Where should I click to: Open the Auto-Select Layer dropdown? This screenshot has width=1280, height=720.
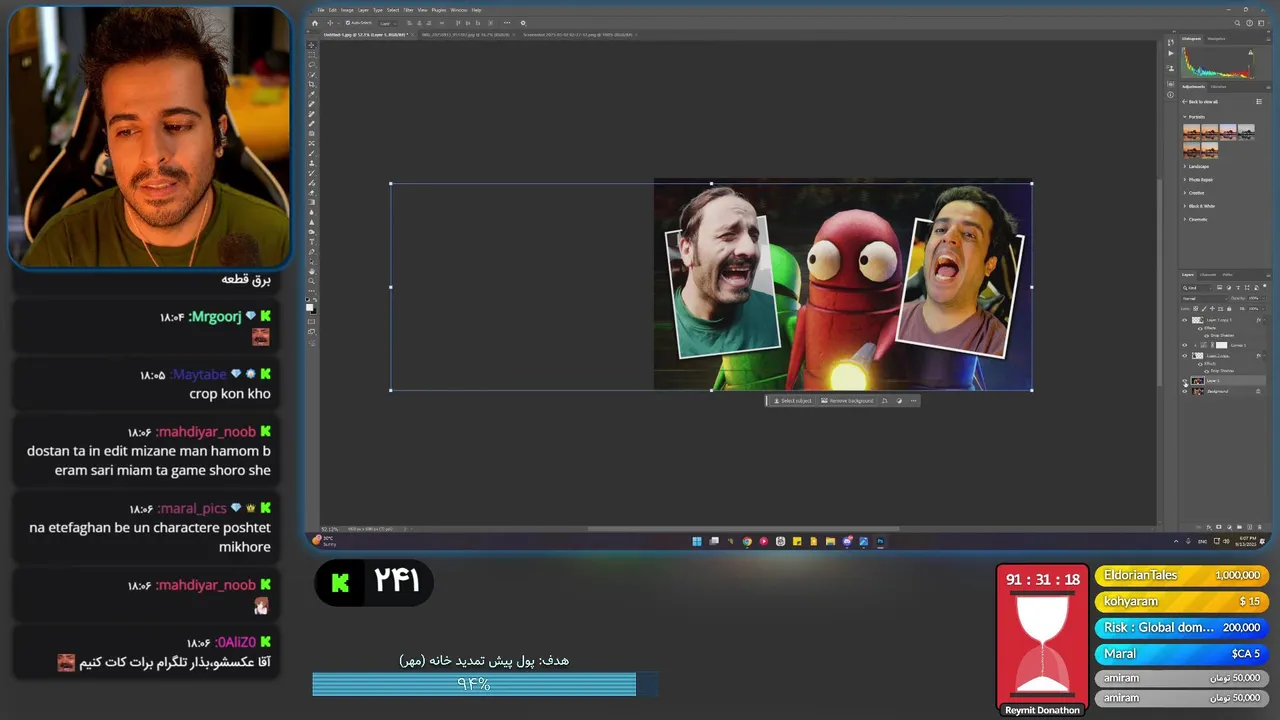tap(388, 23)
